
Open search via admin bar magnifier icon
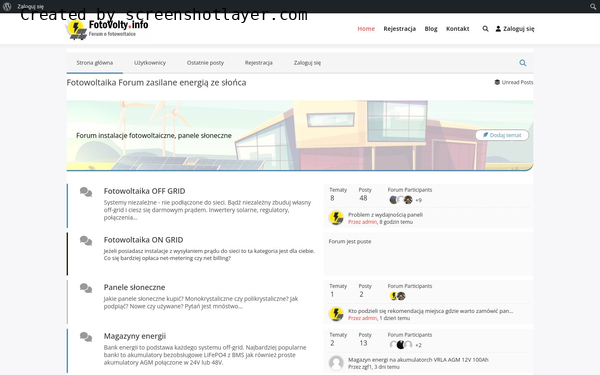click(593, 6)
